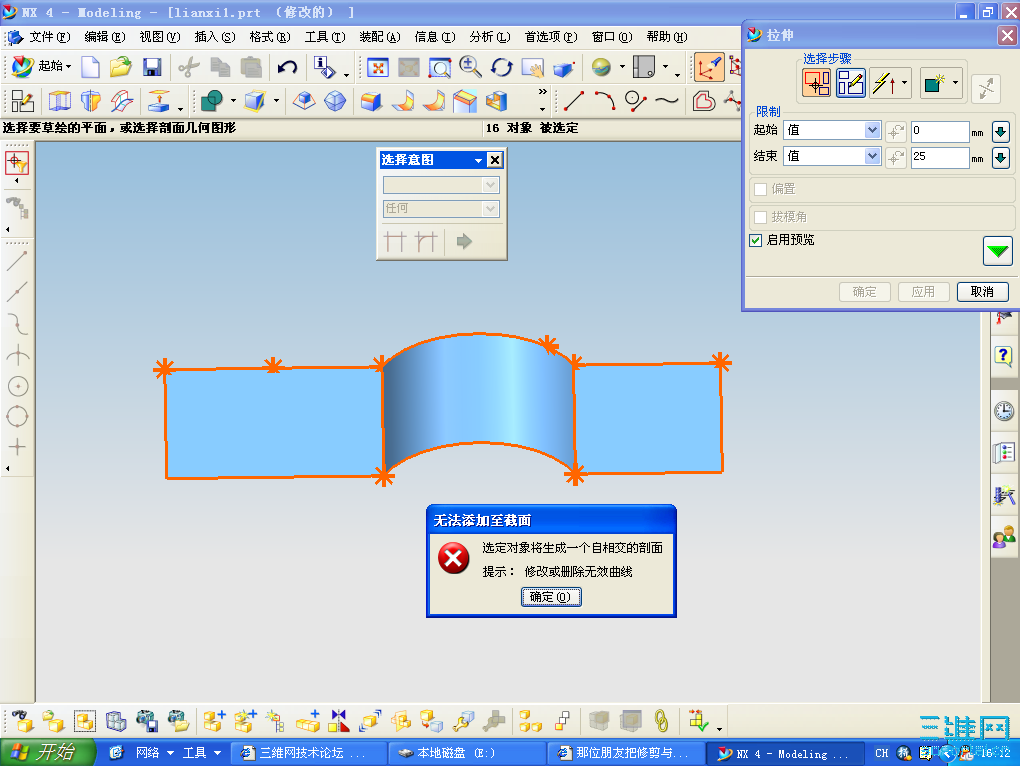Enable the 拔模角 draft angle checkbox
Viewport: 1020px width, 766px height.
click(760, 217)
